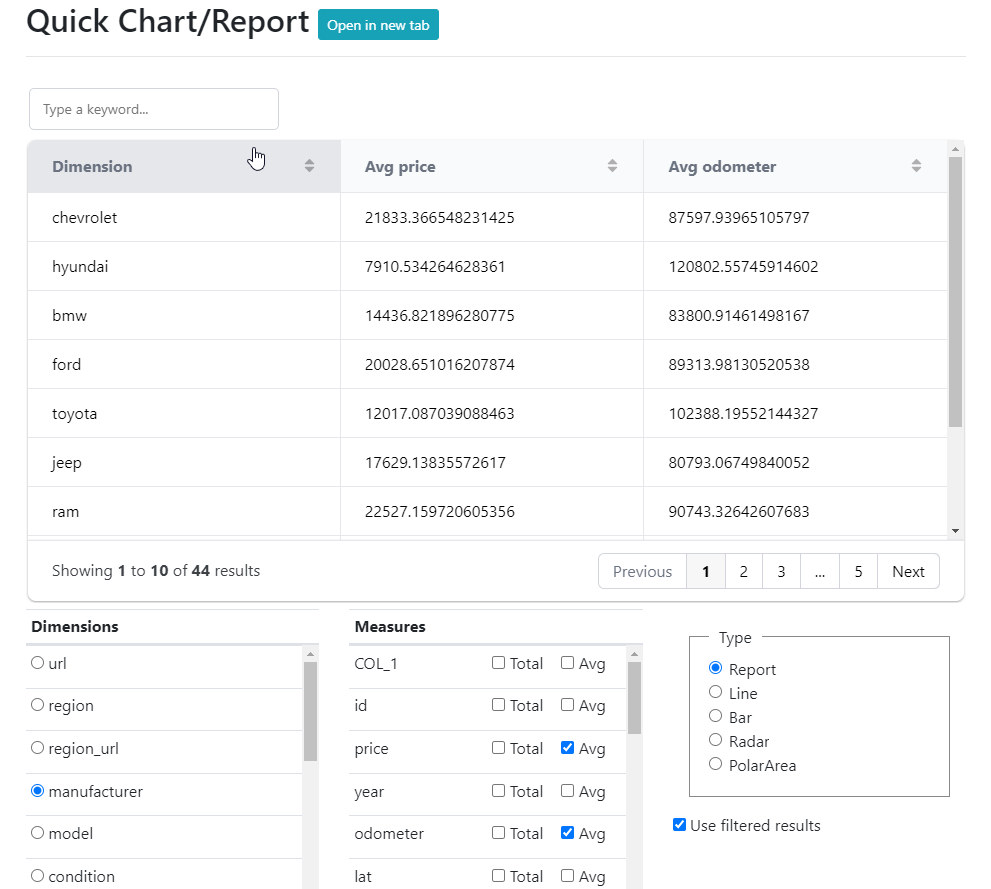Go to page 2 of results

[x=743, y=571]
